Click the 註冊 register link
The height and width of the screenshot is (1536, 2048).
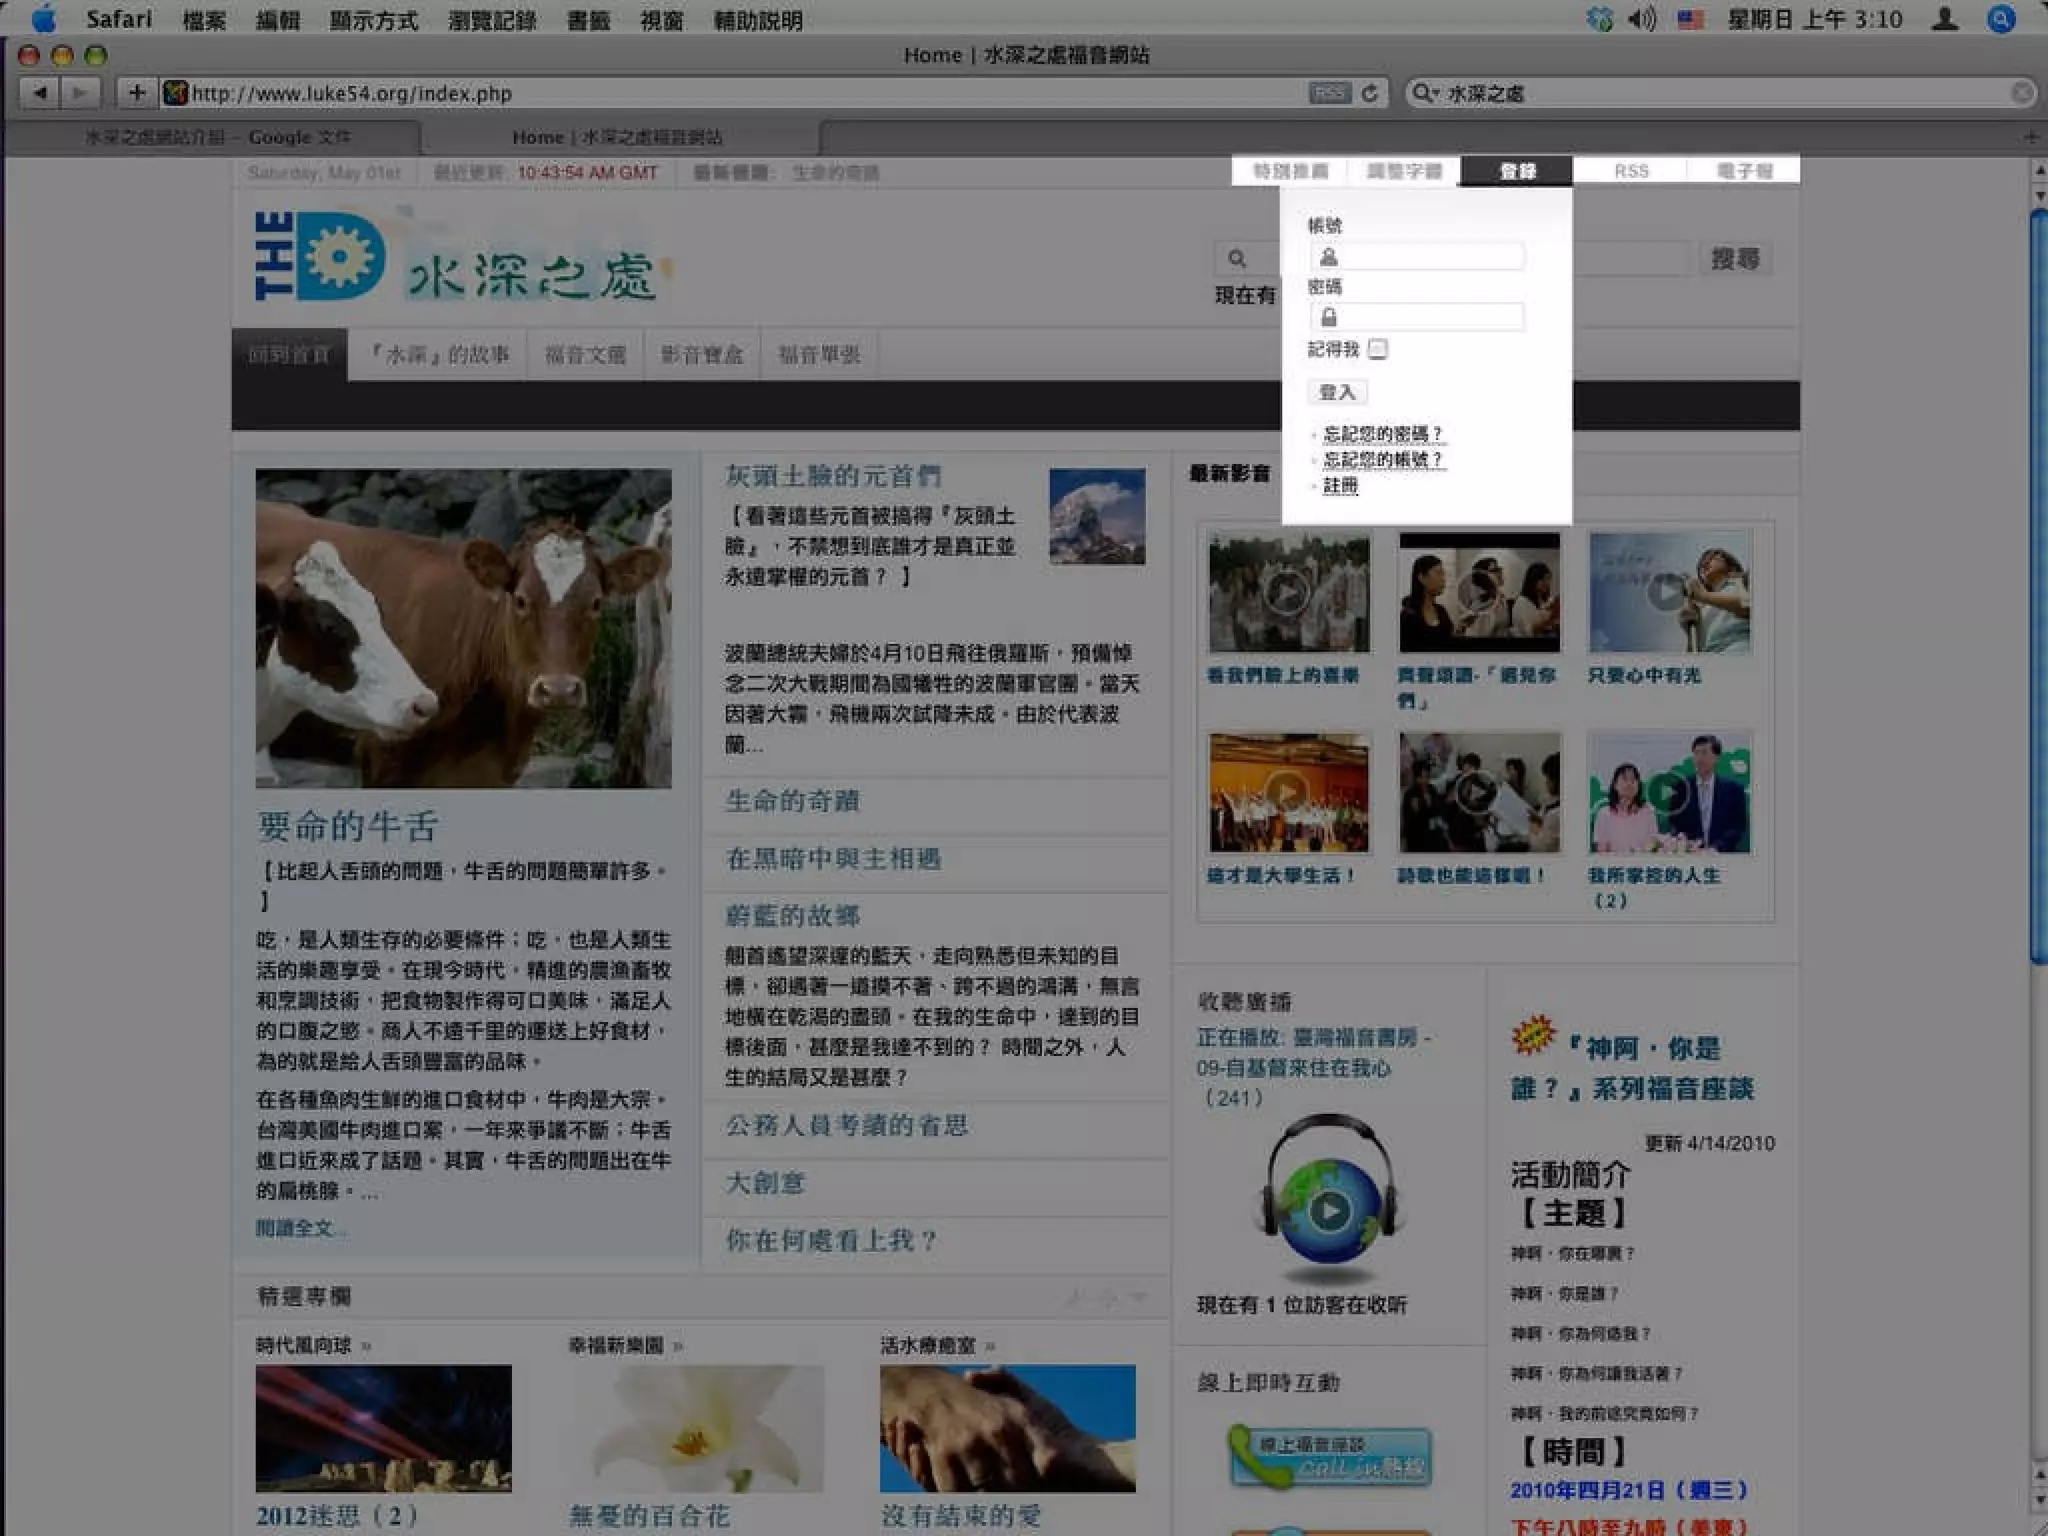1340,485
